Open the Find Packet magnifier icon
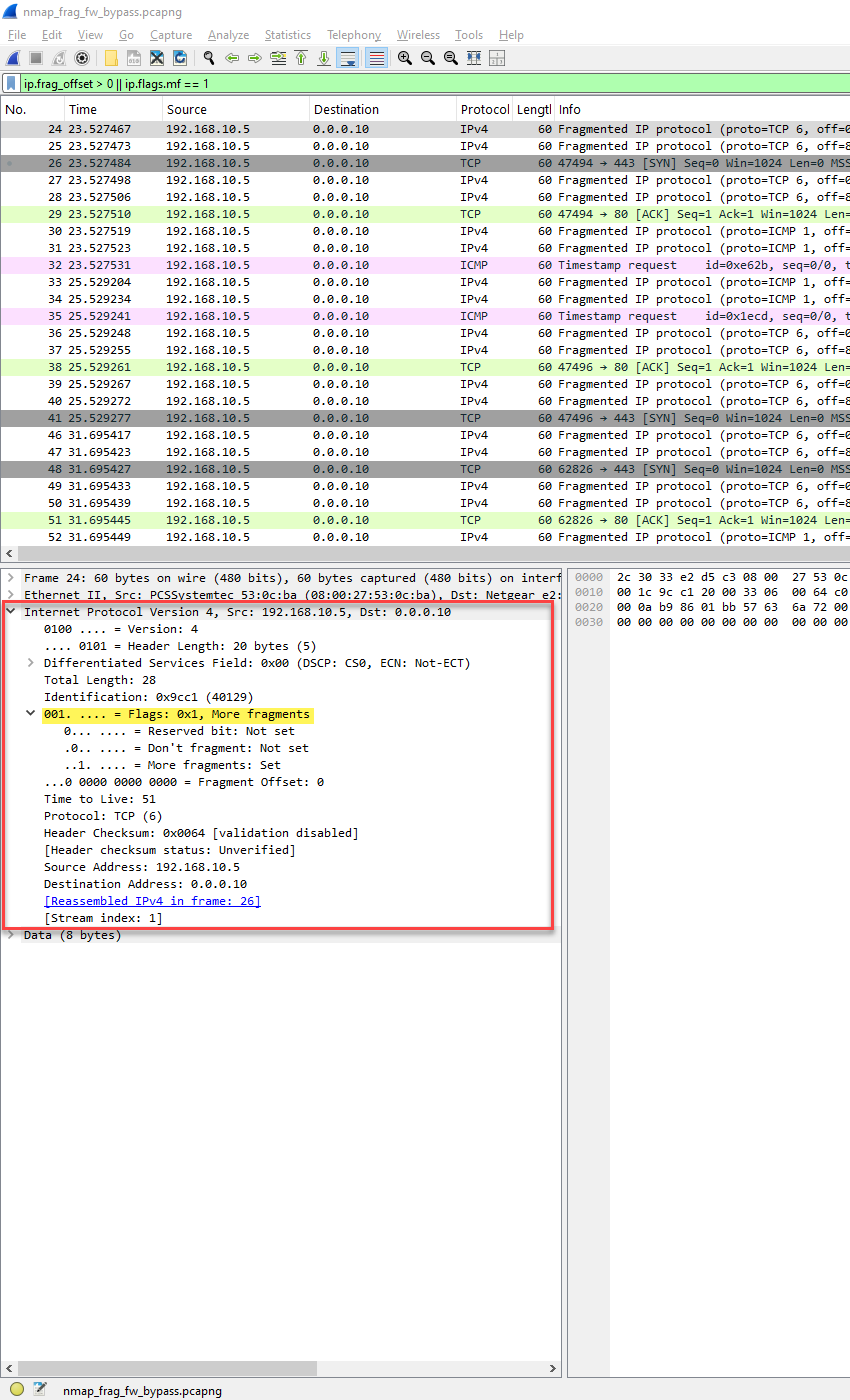 (x=208, y=58)
